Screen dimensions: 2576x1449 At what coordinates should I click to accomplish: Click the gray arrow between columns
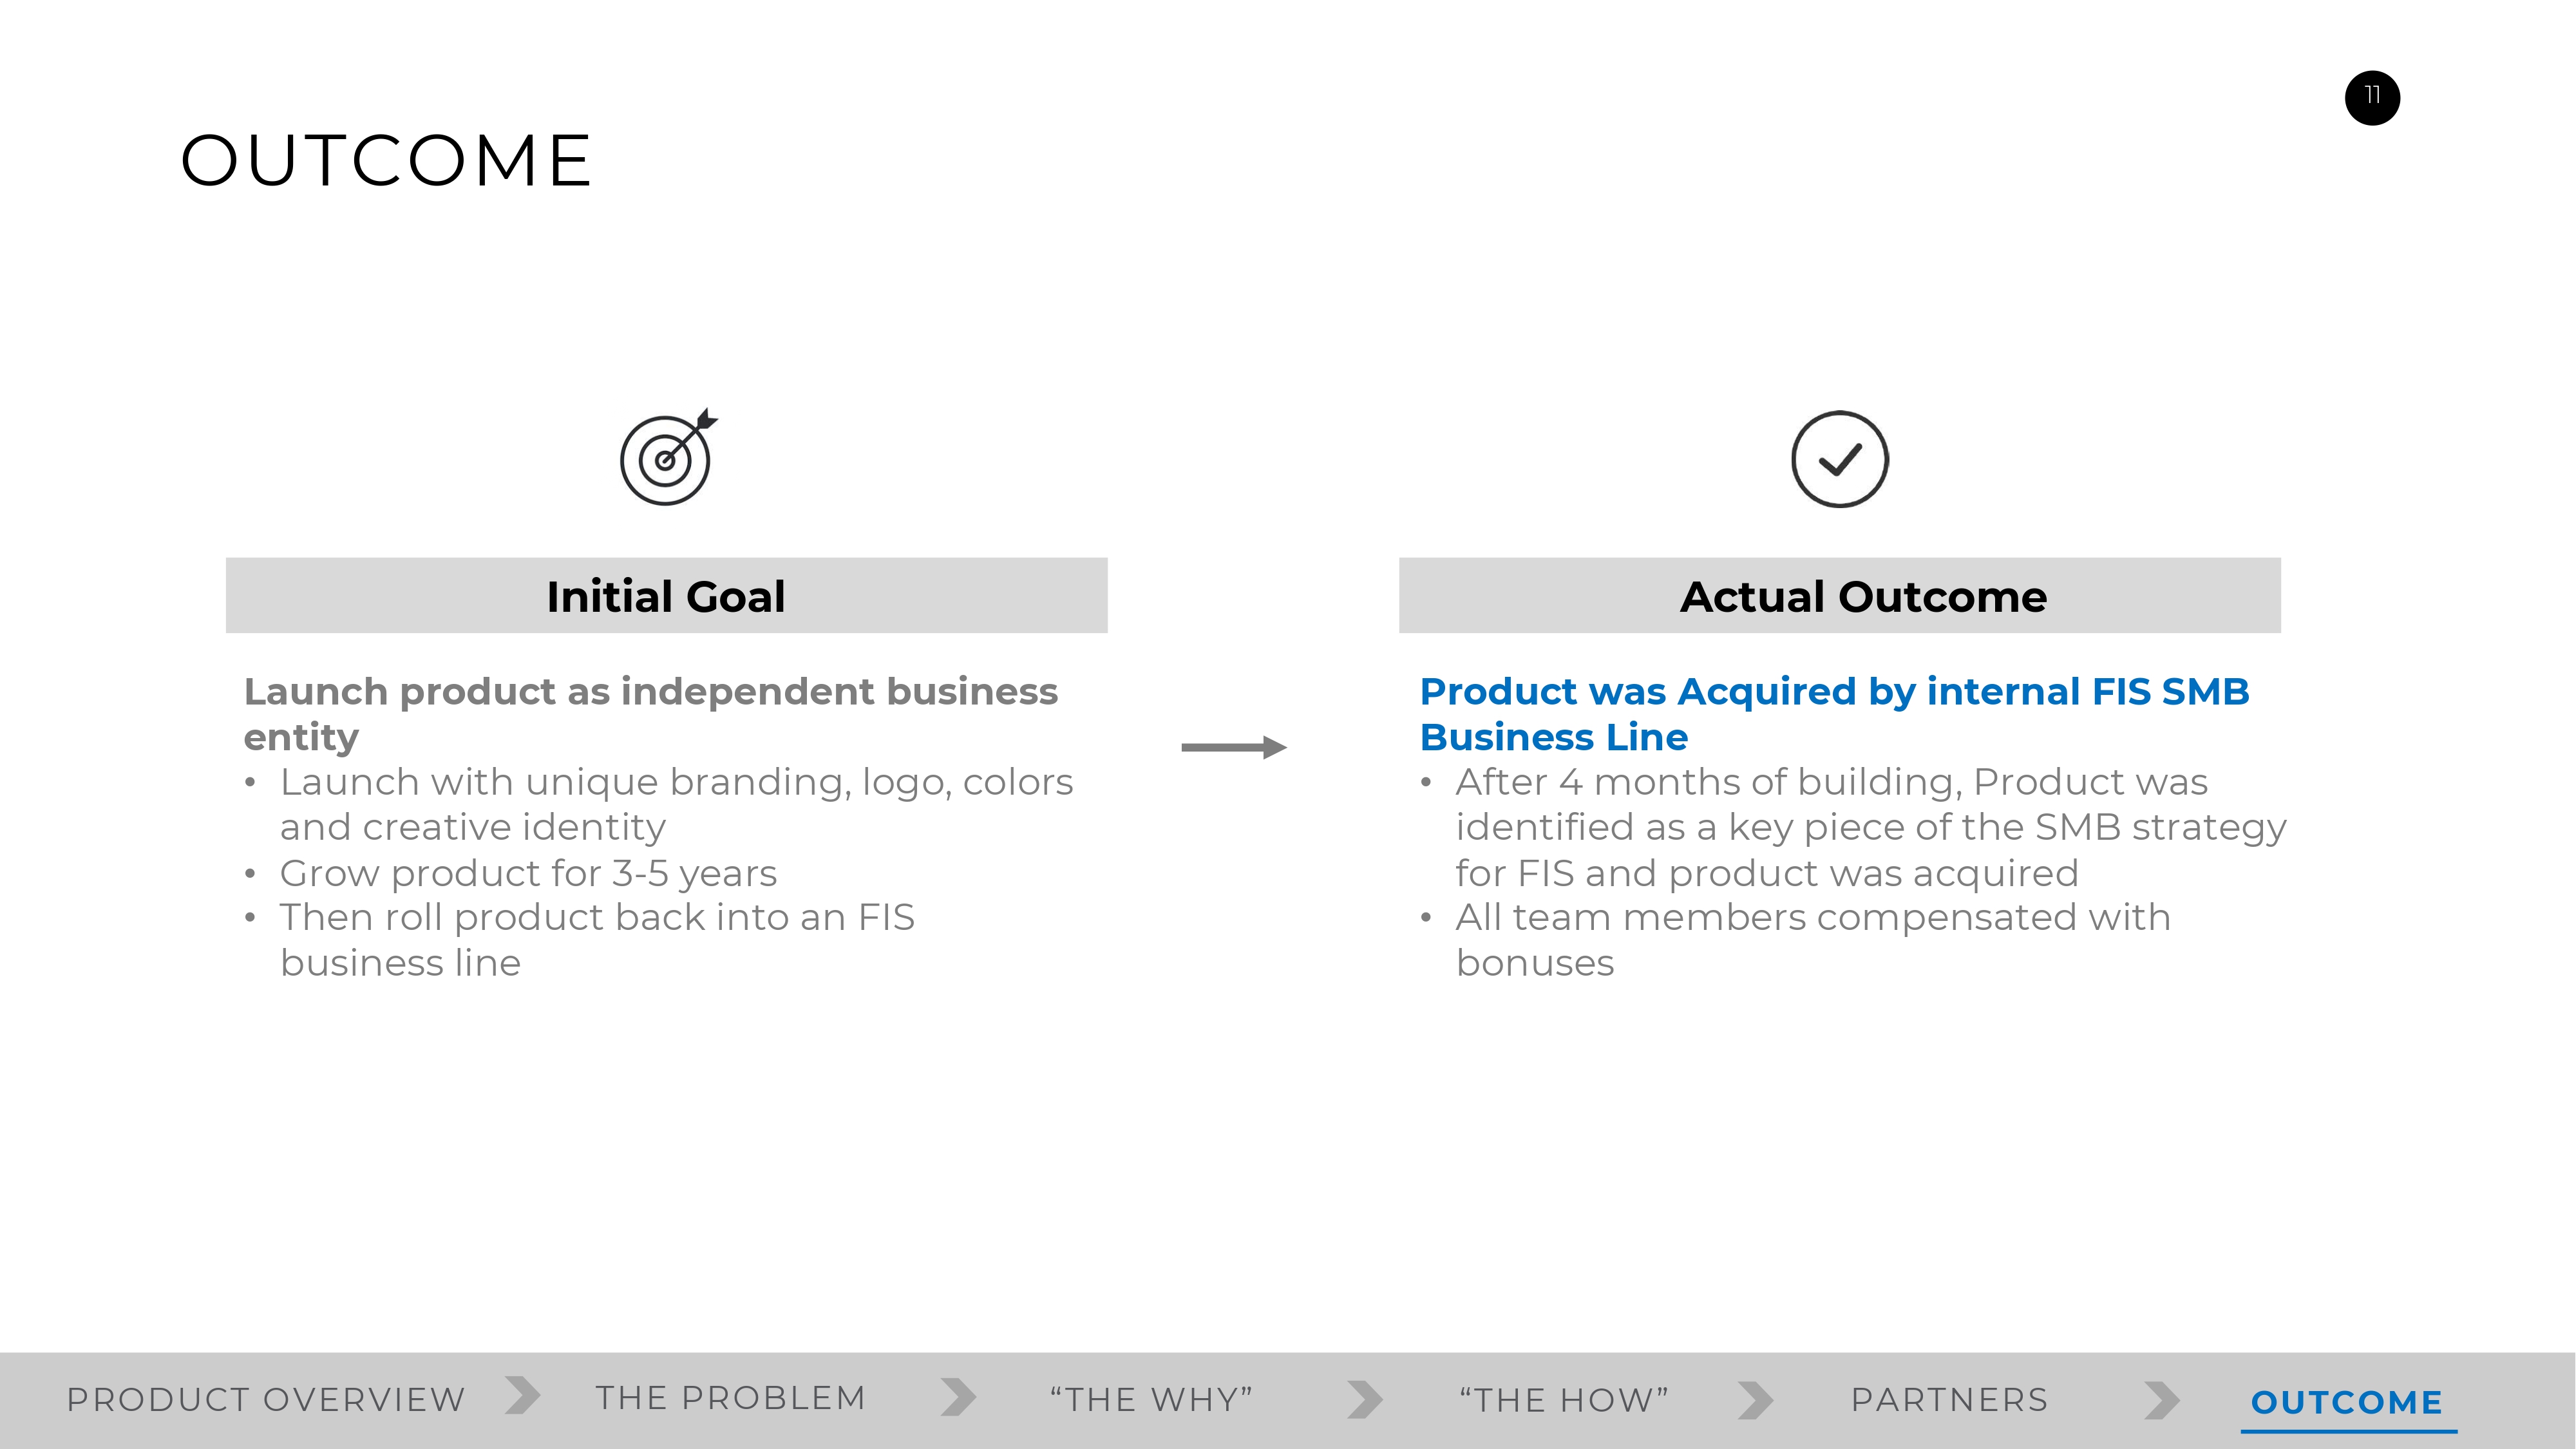(x=1233, y=747)
